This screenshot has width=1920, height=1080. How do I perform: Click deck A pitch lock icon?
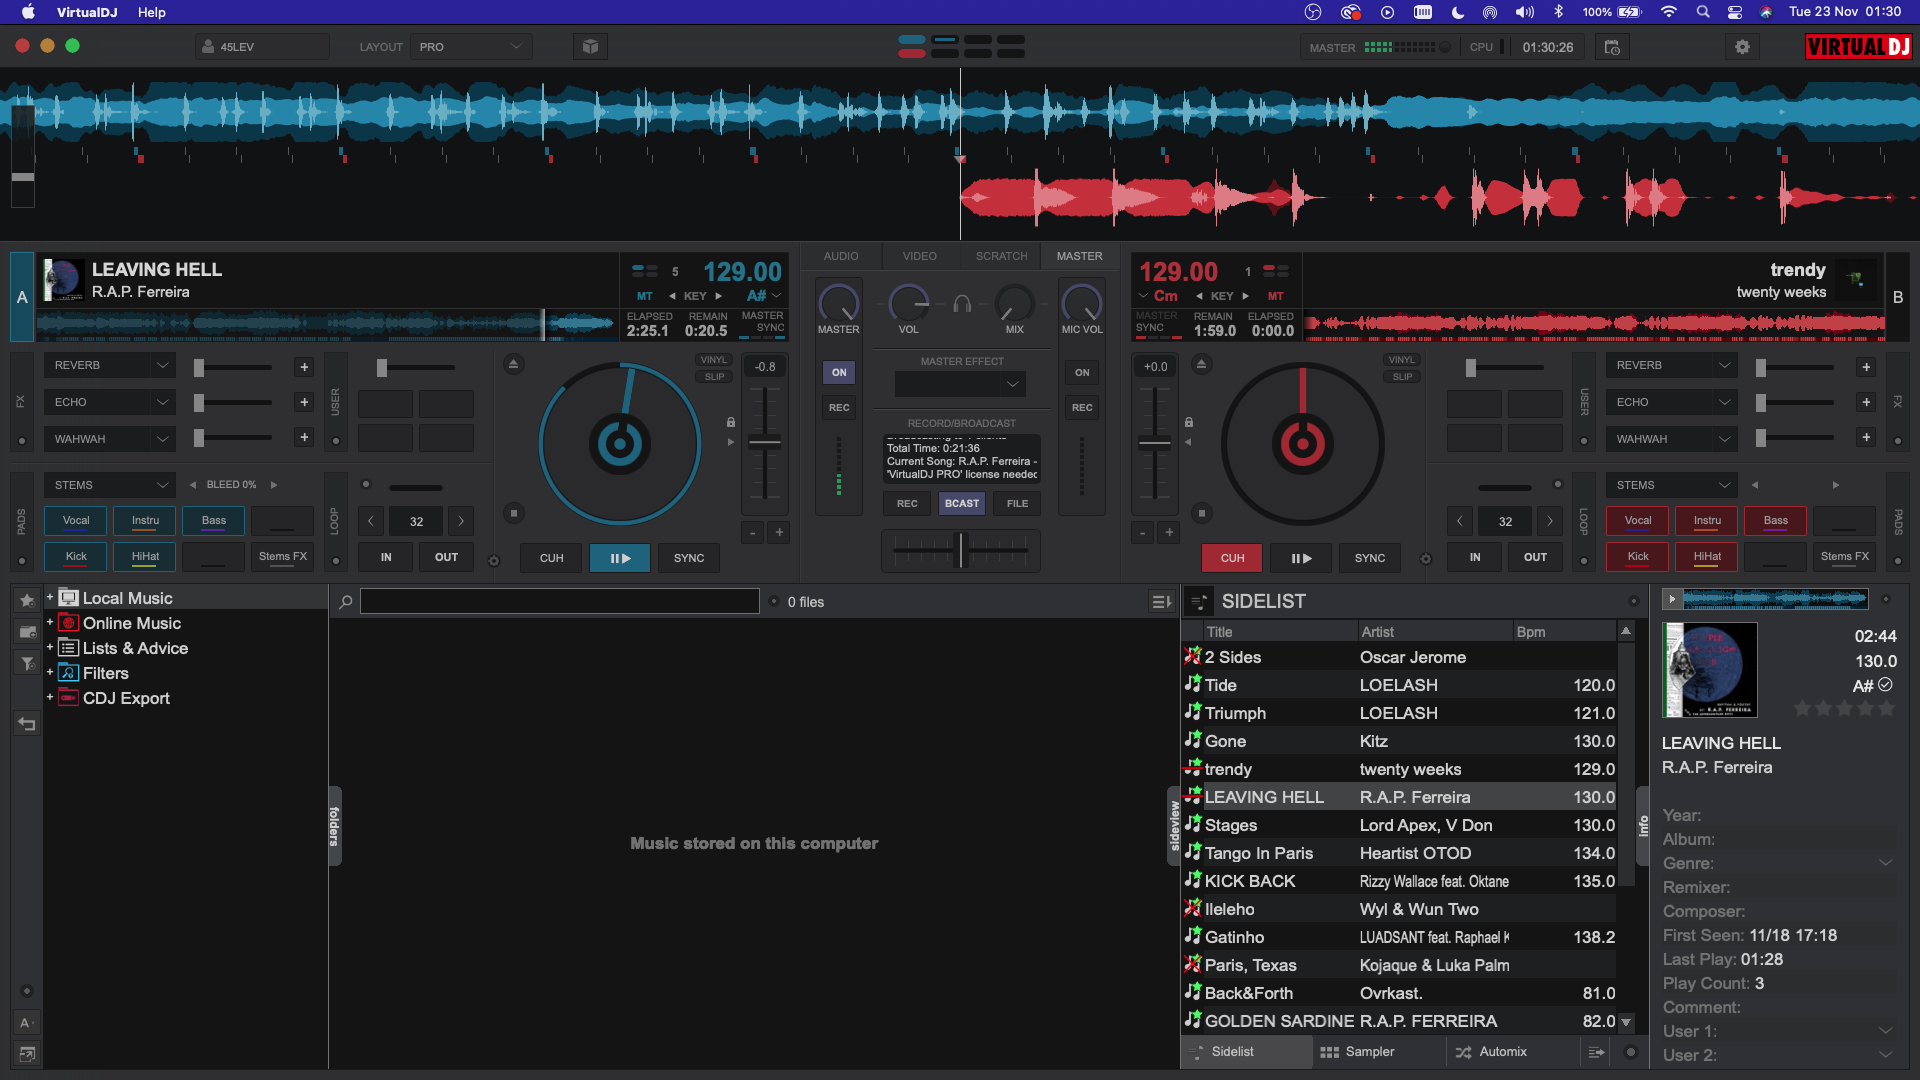(x=731, y=422)
